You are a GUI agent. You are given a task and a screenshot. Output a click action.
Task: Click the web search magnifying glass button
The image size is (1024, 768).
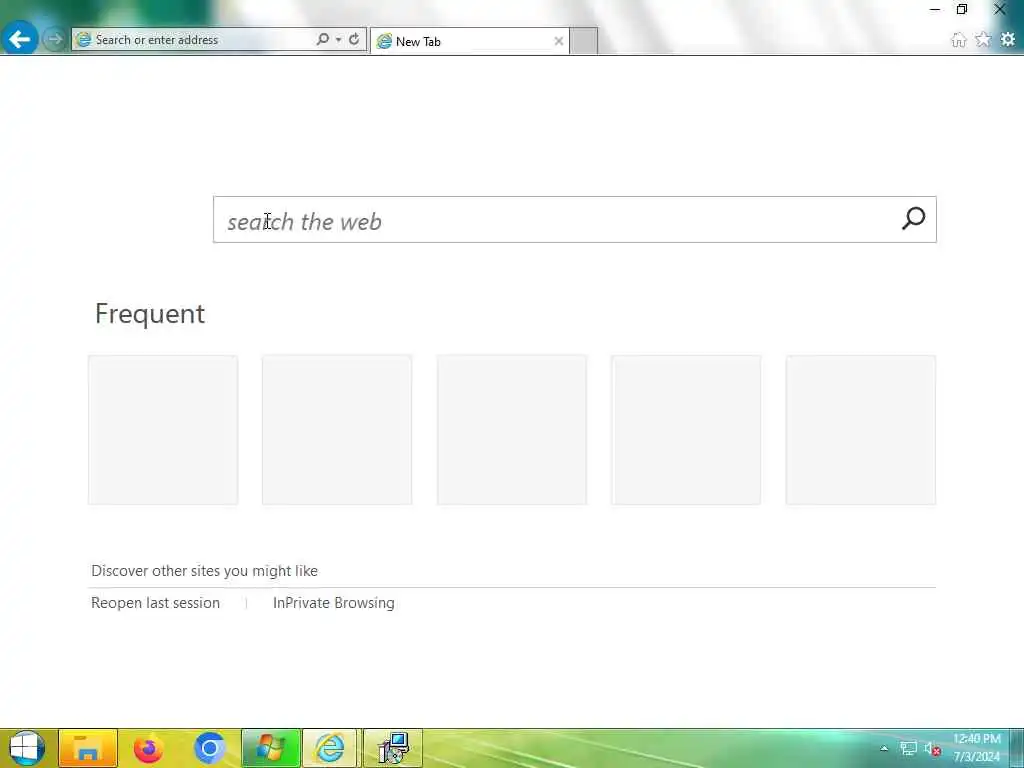click(914, 219)
